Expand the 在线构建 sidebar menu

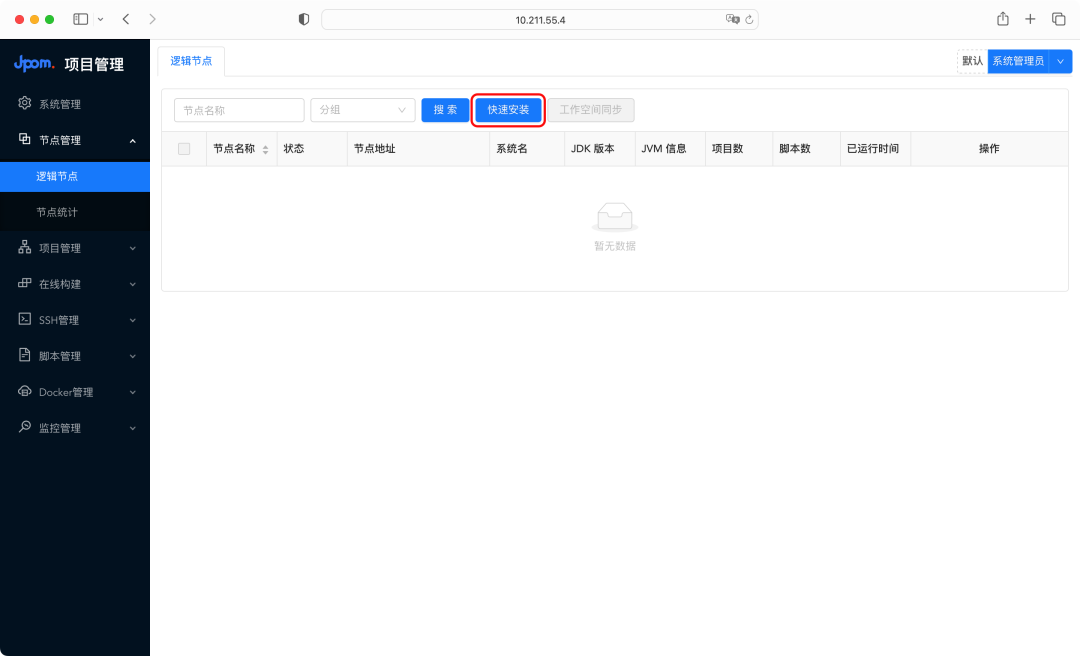pos(133,284)
